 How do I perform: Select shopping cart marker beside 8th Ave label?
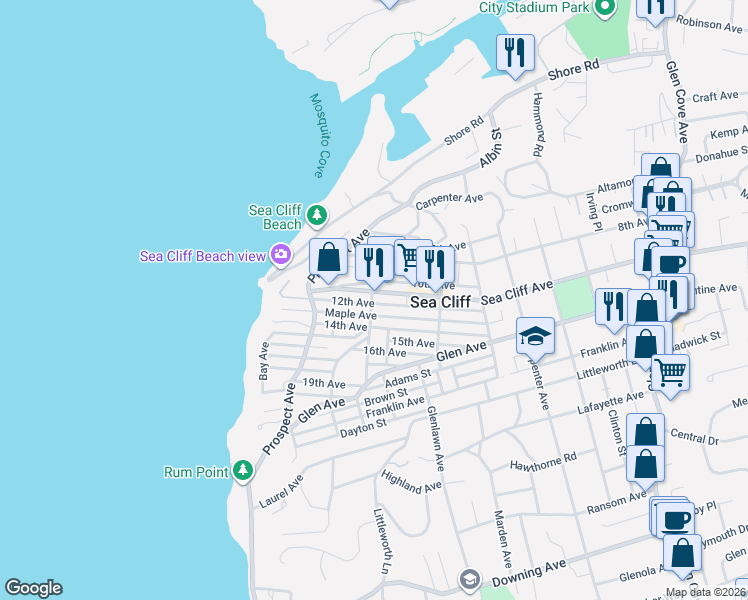667,225
